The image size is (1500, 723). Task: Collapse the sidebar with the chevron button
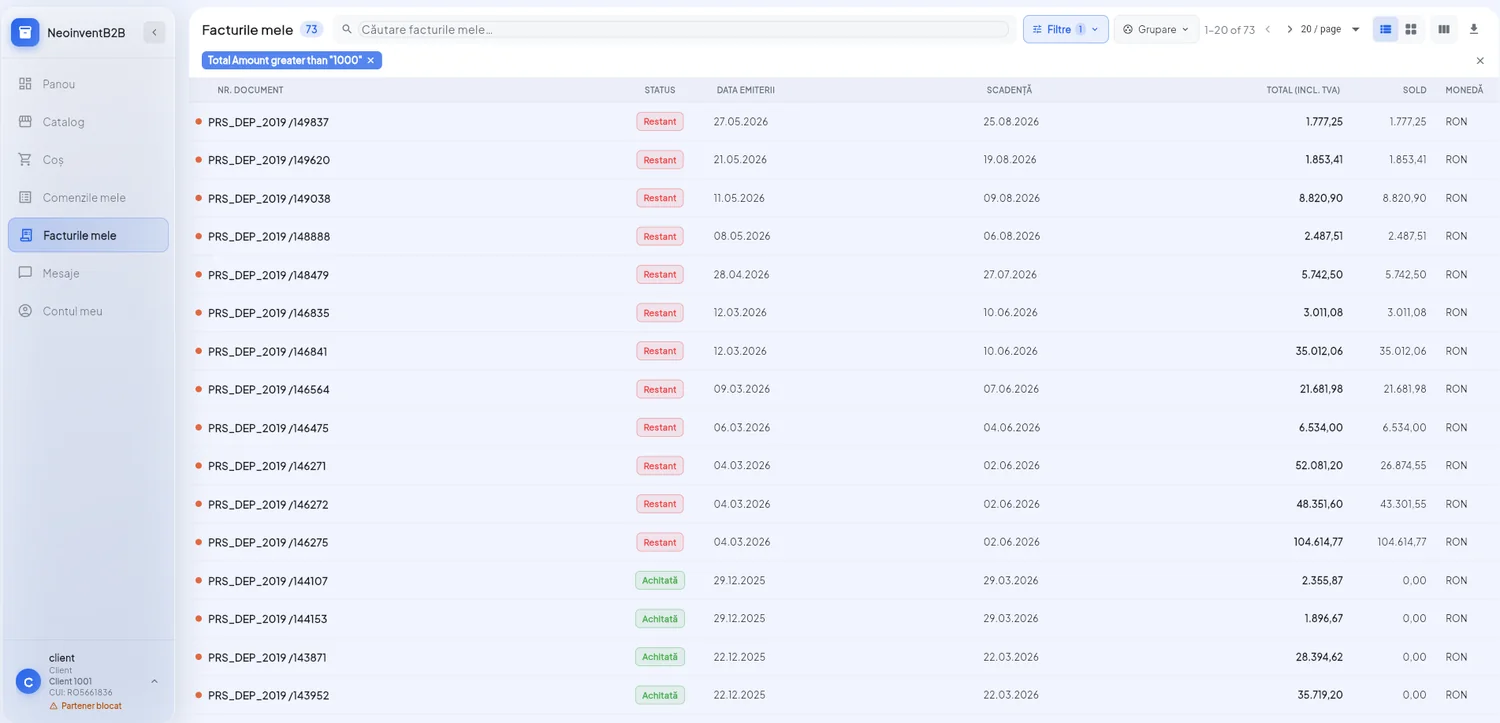coord(154,33)
